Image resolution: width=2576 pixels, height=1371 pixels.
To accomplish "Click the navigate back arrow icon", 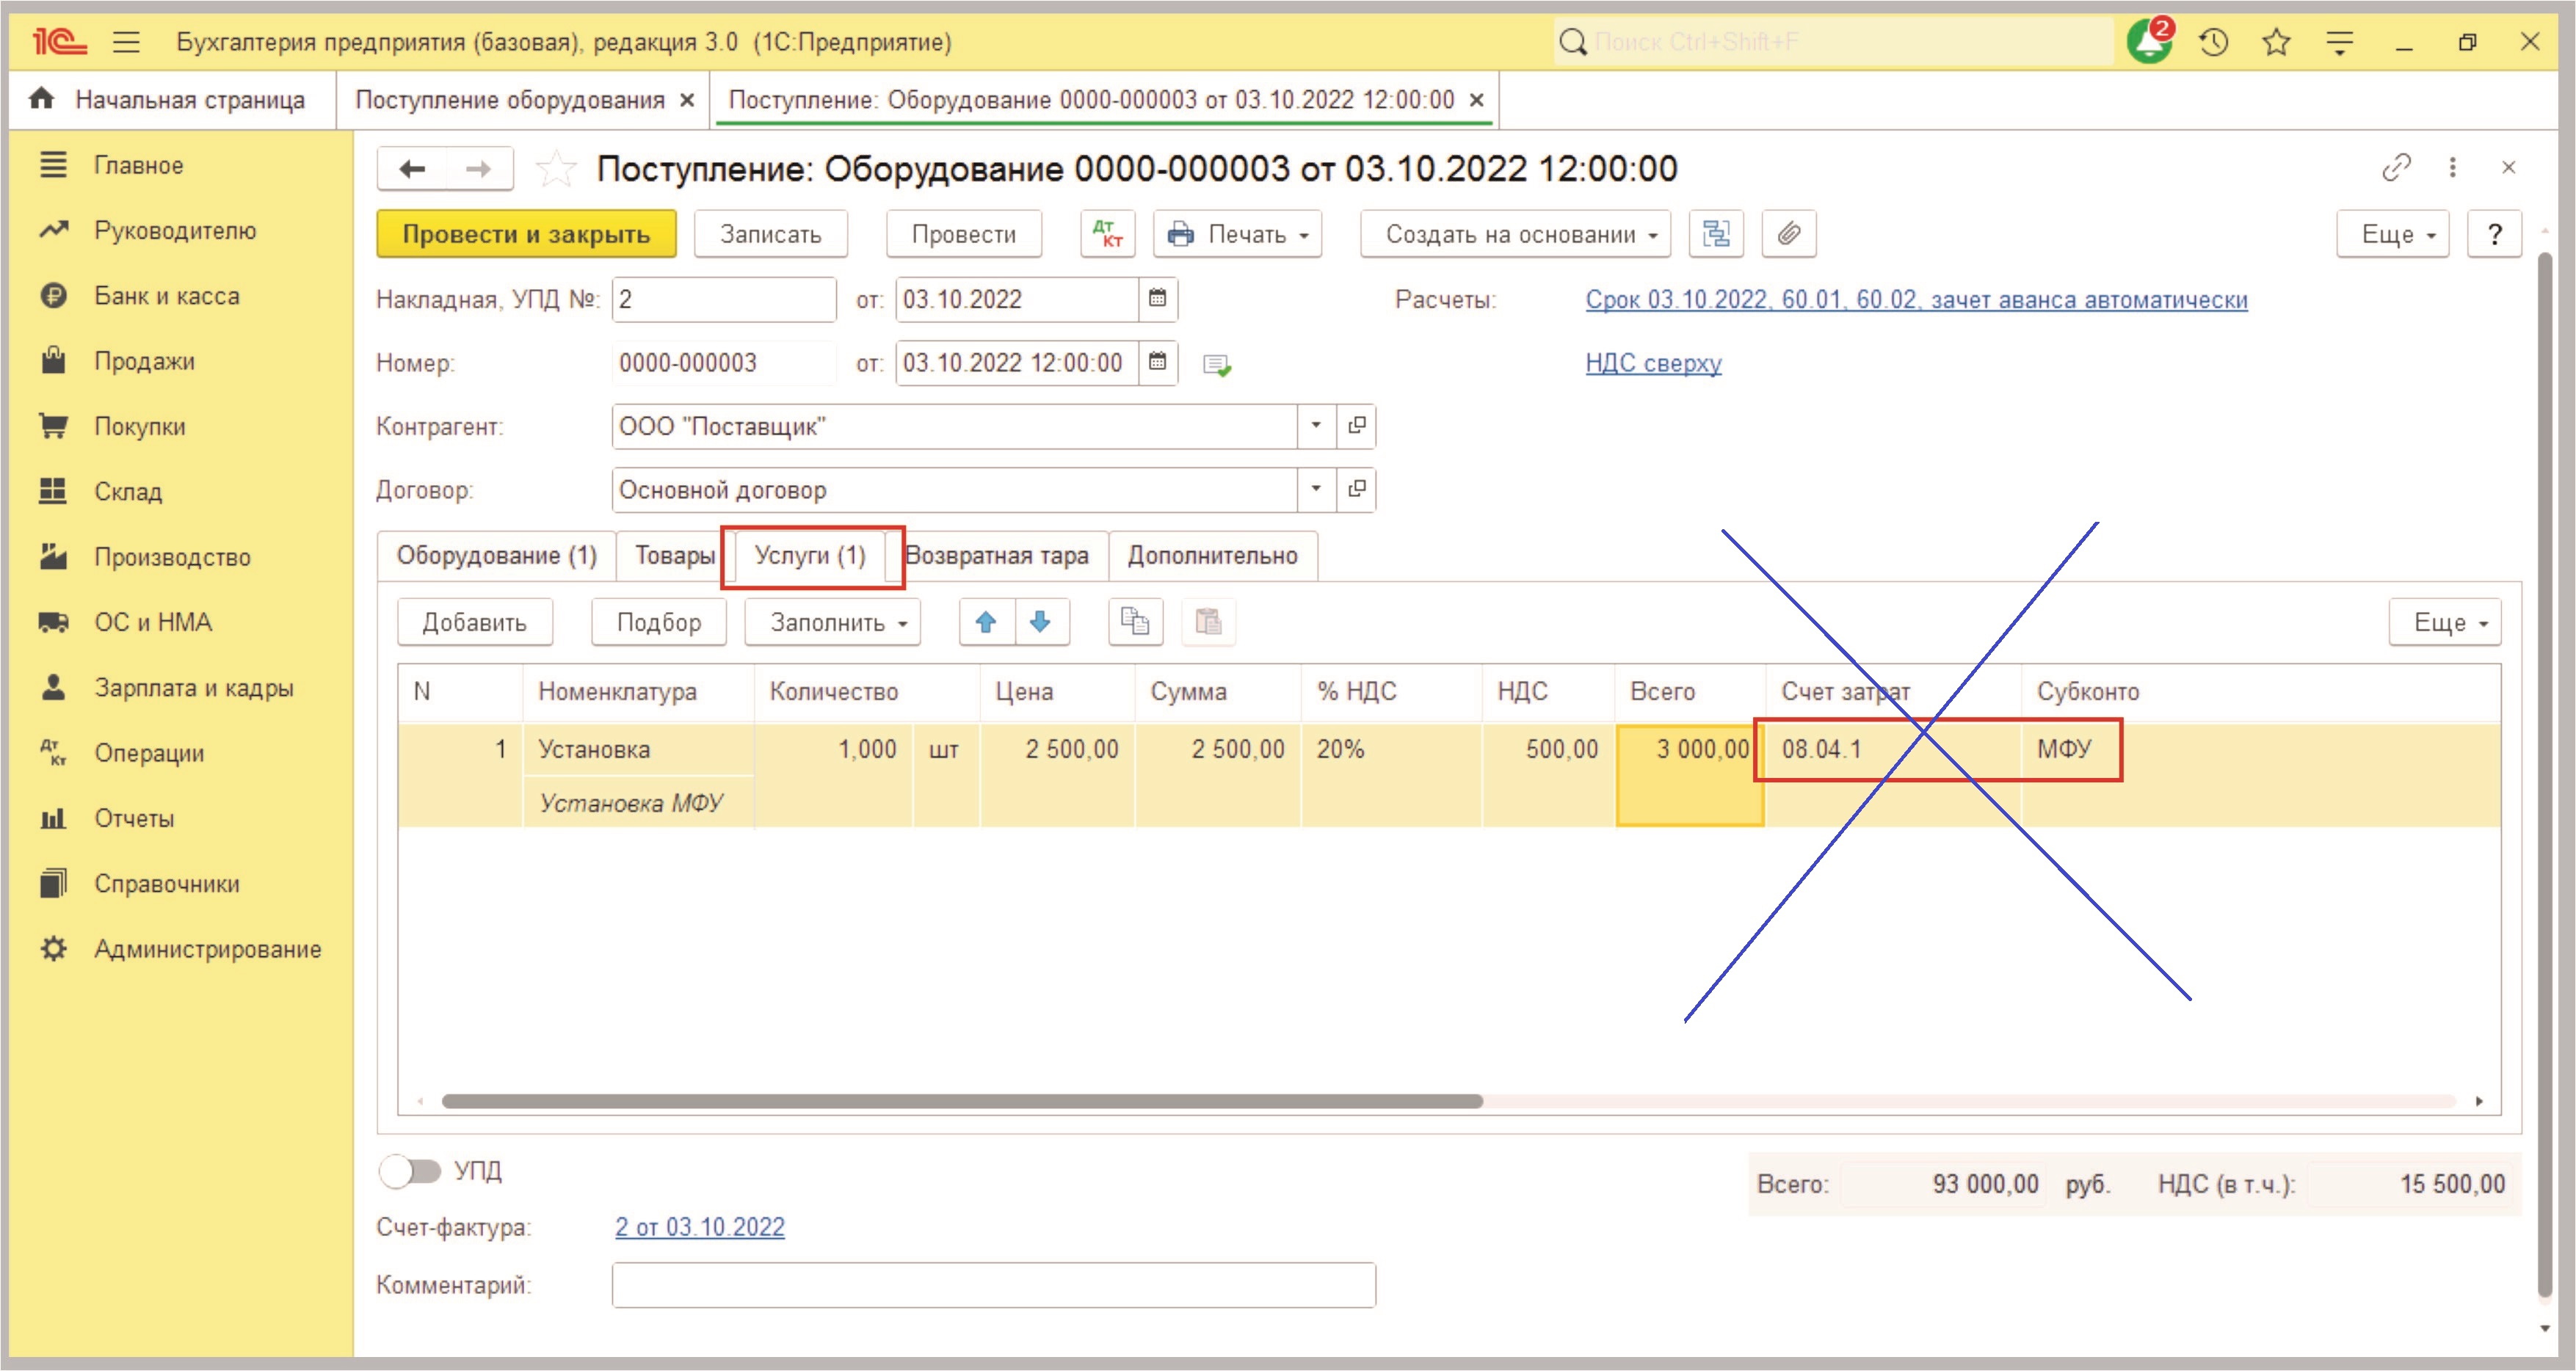I will 414,169.
